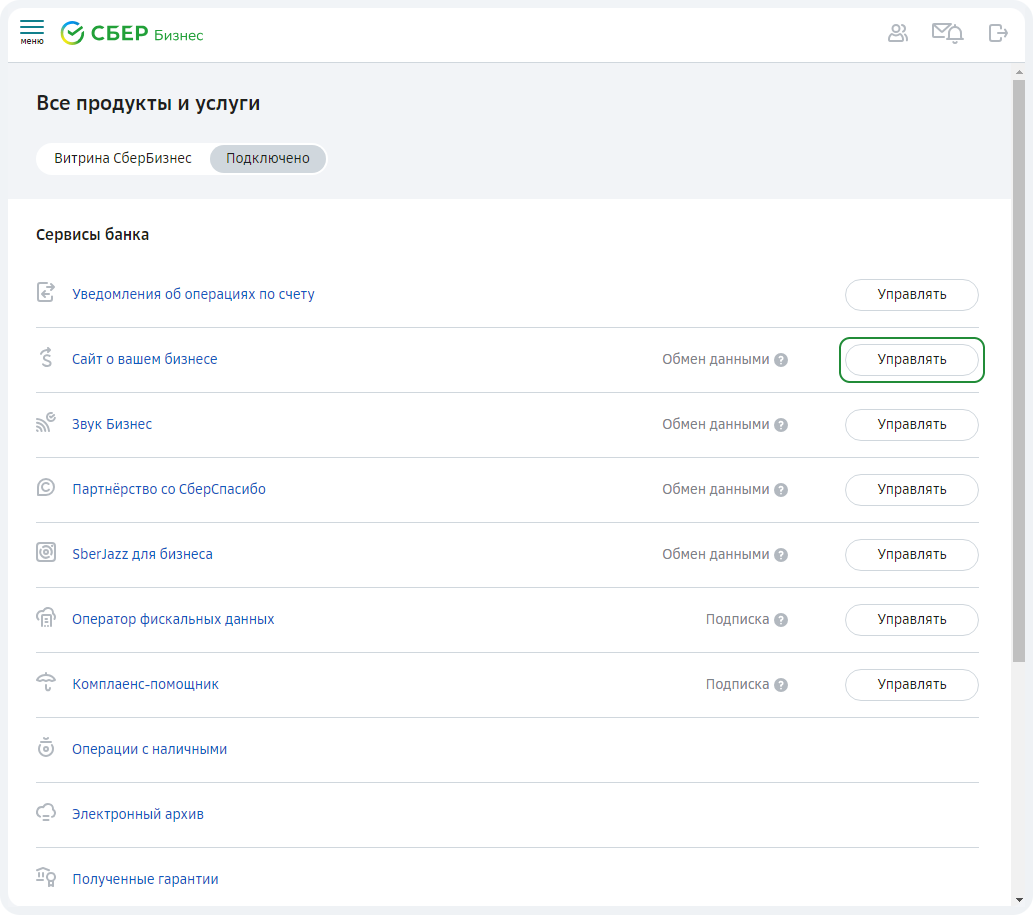
Task: Click the SberJazz icon
Action: (45, 552)
